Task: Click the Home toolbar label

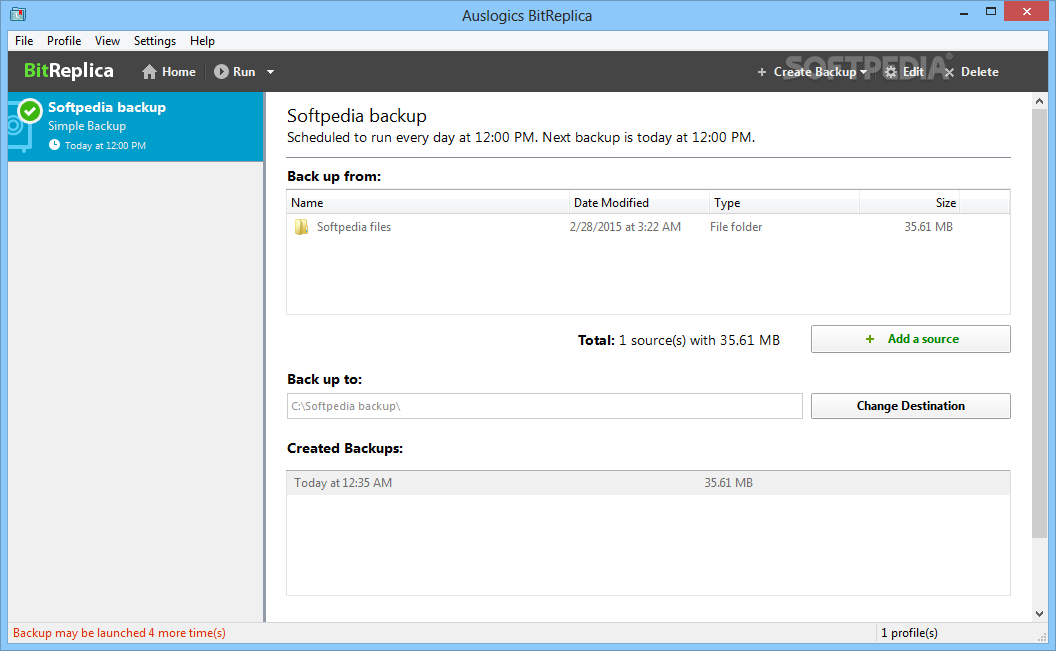Action: coord(178,72)
